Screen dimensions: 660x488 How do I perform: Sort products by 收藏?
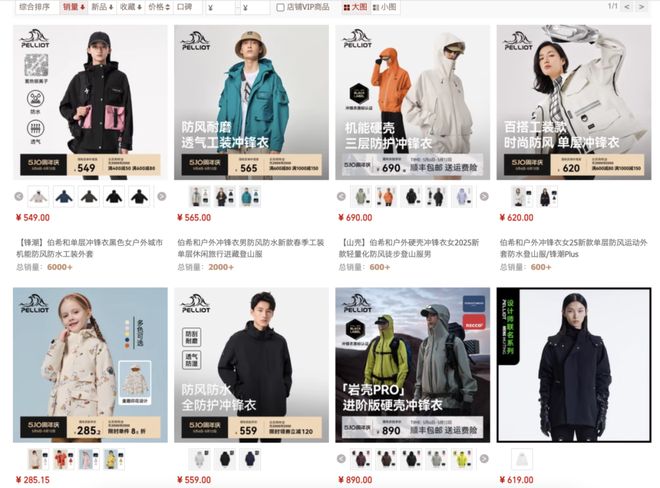tap(130, 7)
